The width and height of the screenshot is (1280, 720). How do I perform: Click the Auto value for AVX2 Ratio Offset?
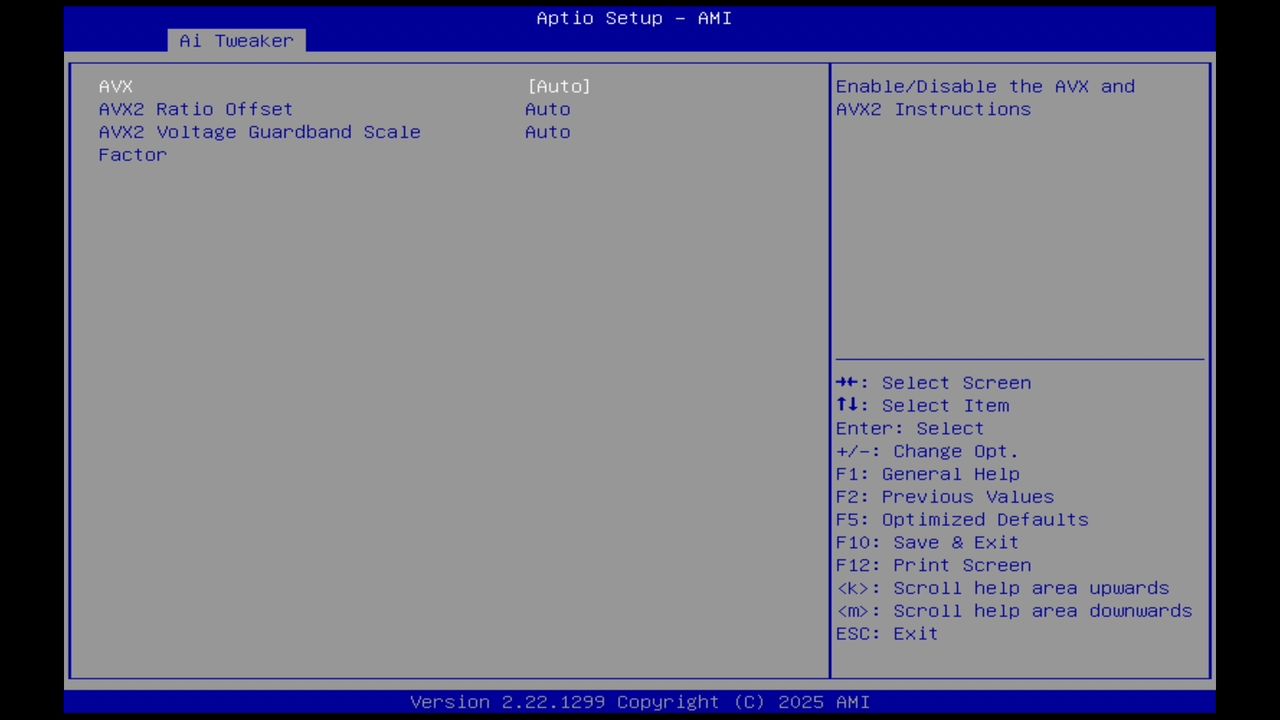click(547, 109)
